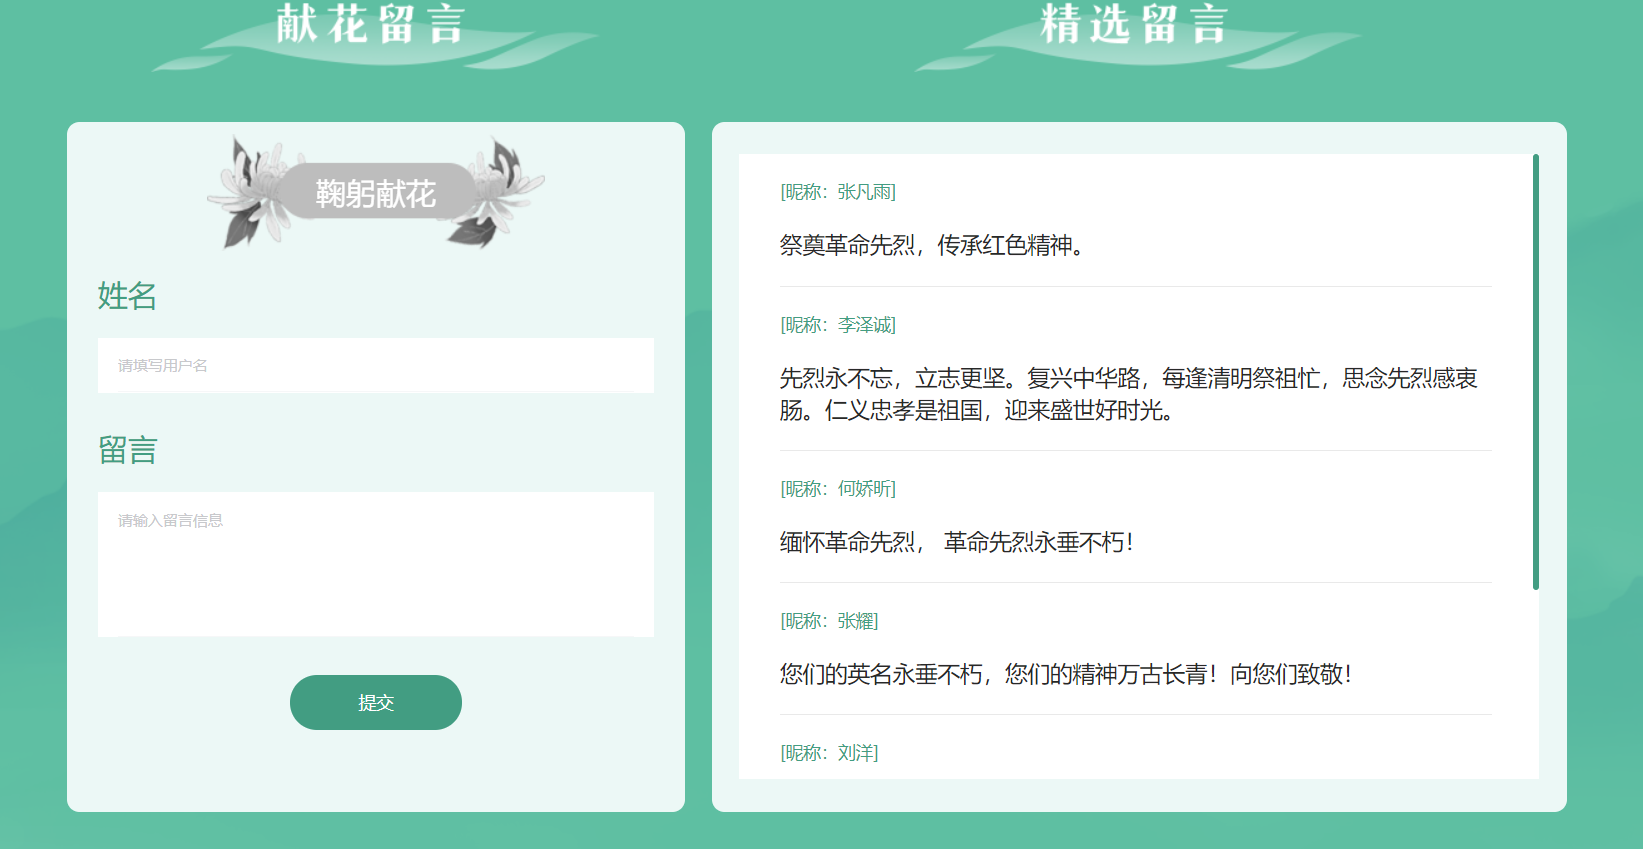
Task: Click the message starting with 缅怀革命先烈
Action: pos(956,542)
